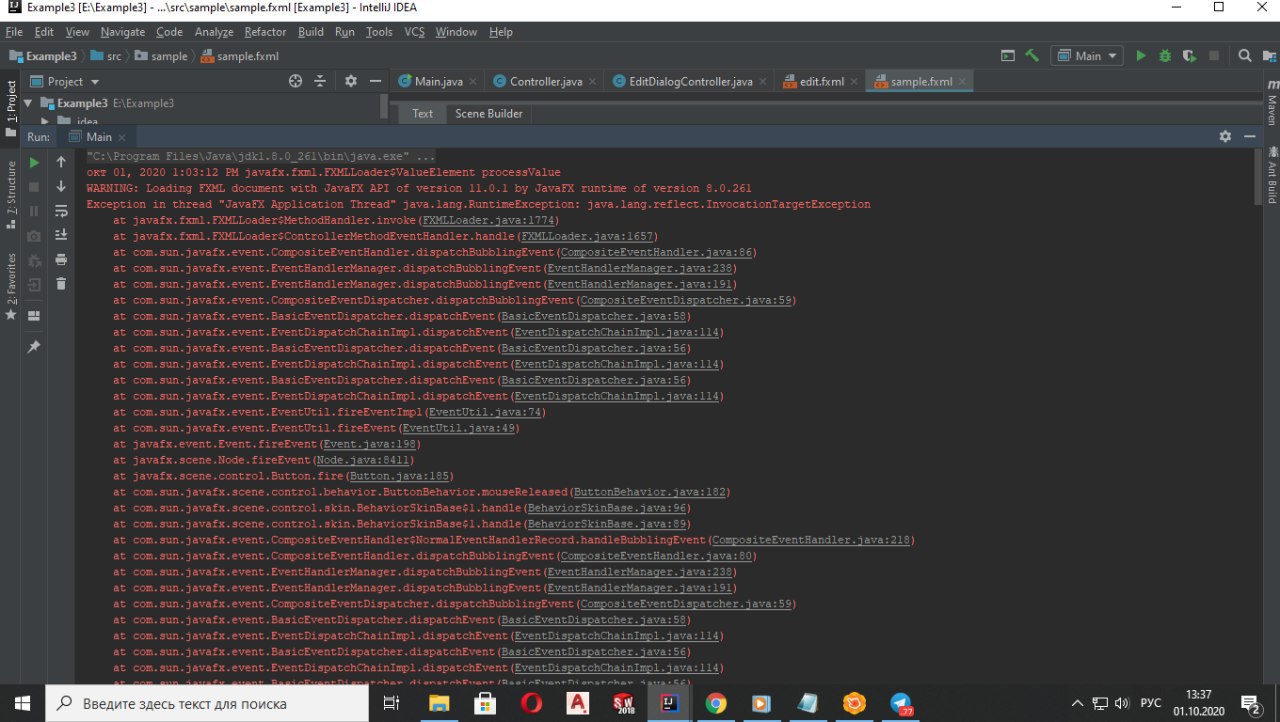Build project with the green hammer icon
The width and height of the screenshot is (1280, 722).
coord(1032,56)
